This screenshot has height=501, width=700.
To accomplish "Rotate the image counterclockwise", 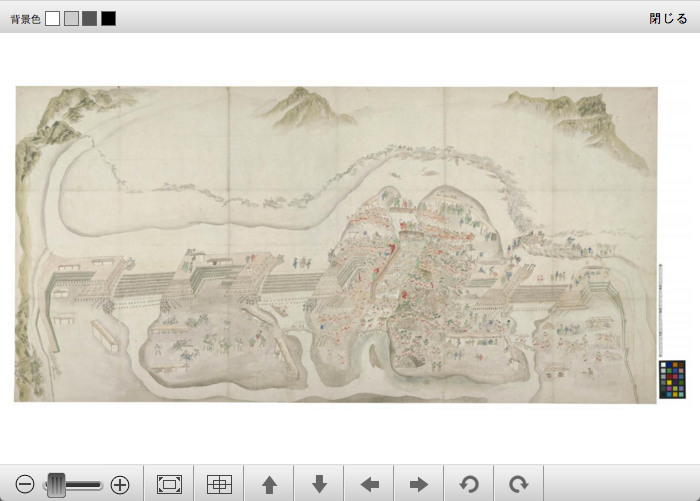I will [469, 484].
